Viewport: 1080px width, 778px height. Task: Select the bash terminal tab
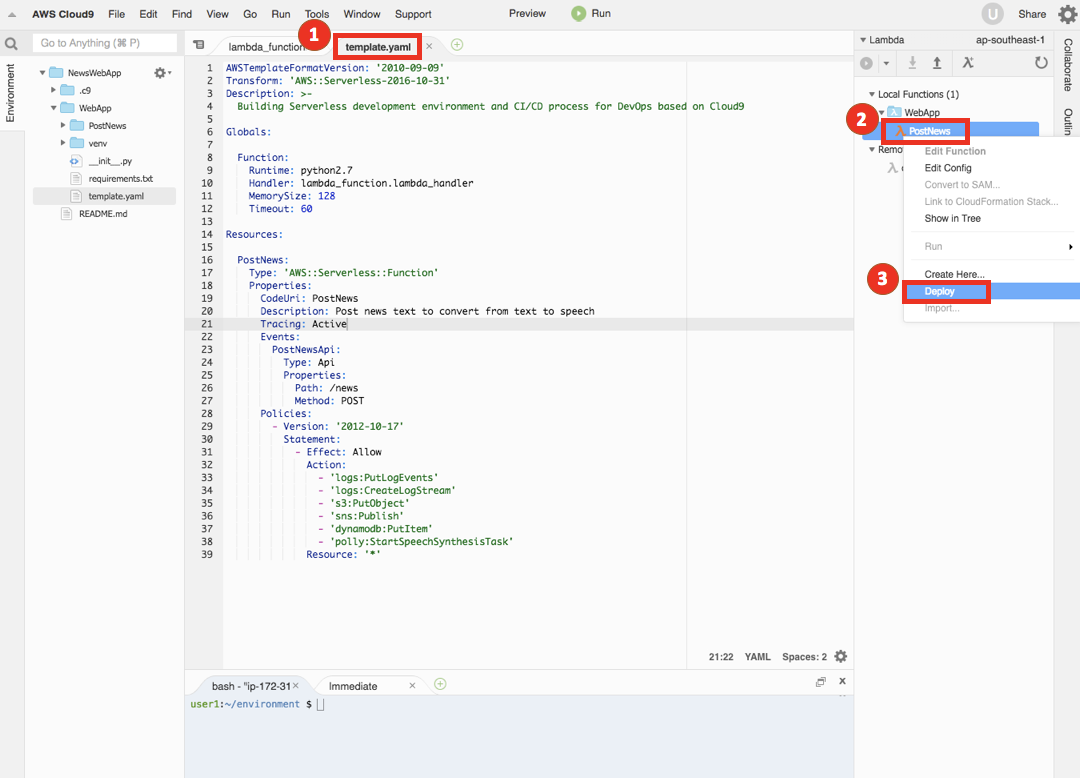click(x=251, y=686)
